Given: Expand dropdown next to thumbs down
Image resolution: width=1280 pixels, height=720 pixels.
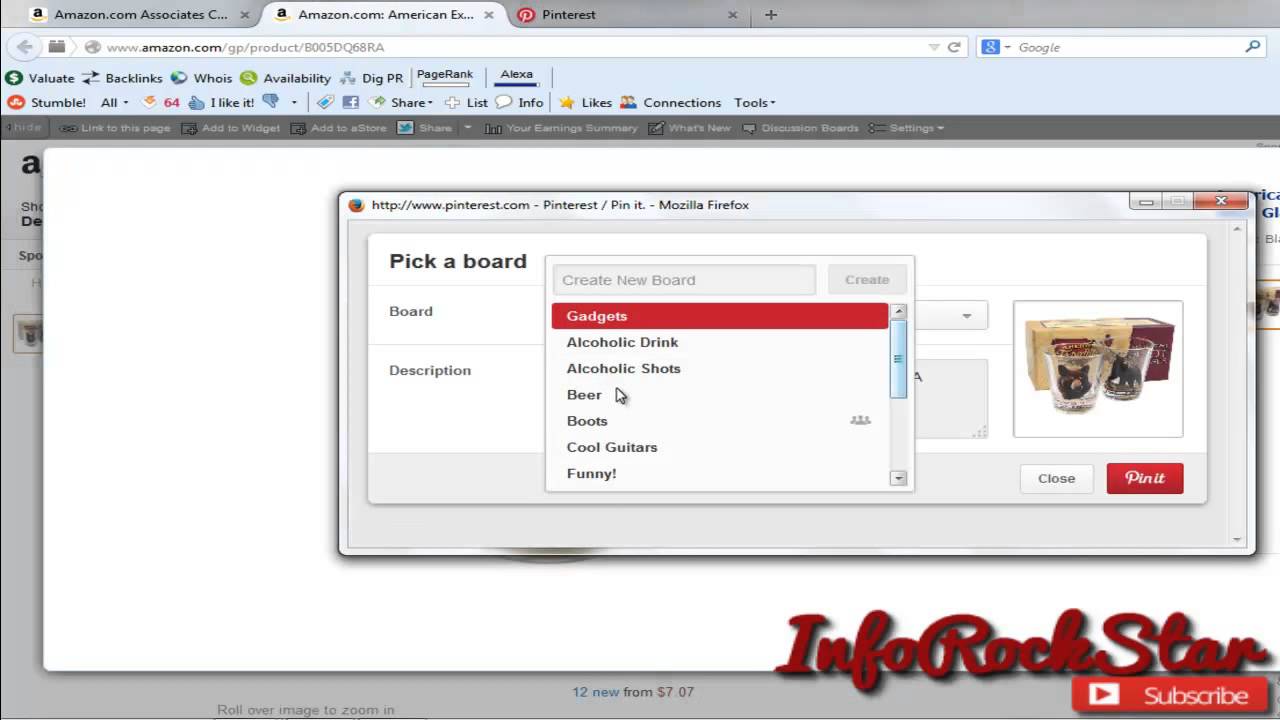Looking at the screenshot, I should (x=294, y=102).
